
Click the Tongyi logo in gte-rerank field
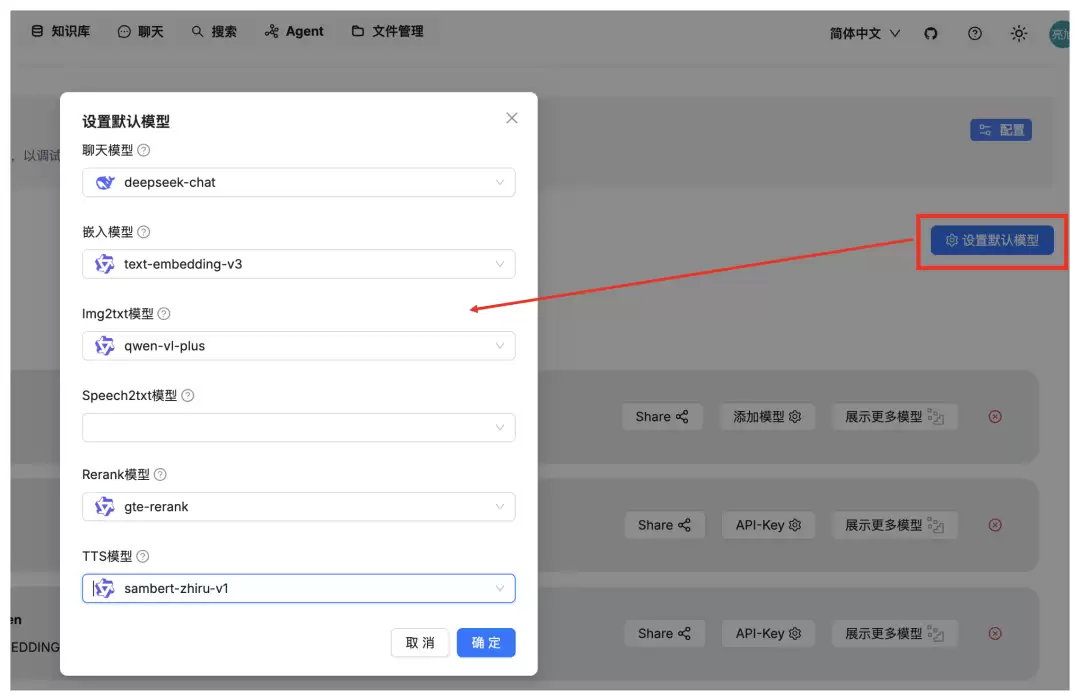pyautogui.click(x=105, y=506)
